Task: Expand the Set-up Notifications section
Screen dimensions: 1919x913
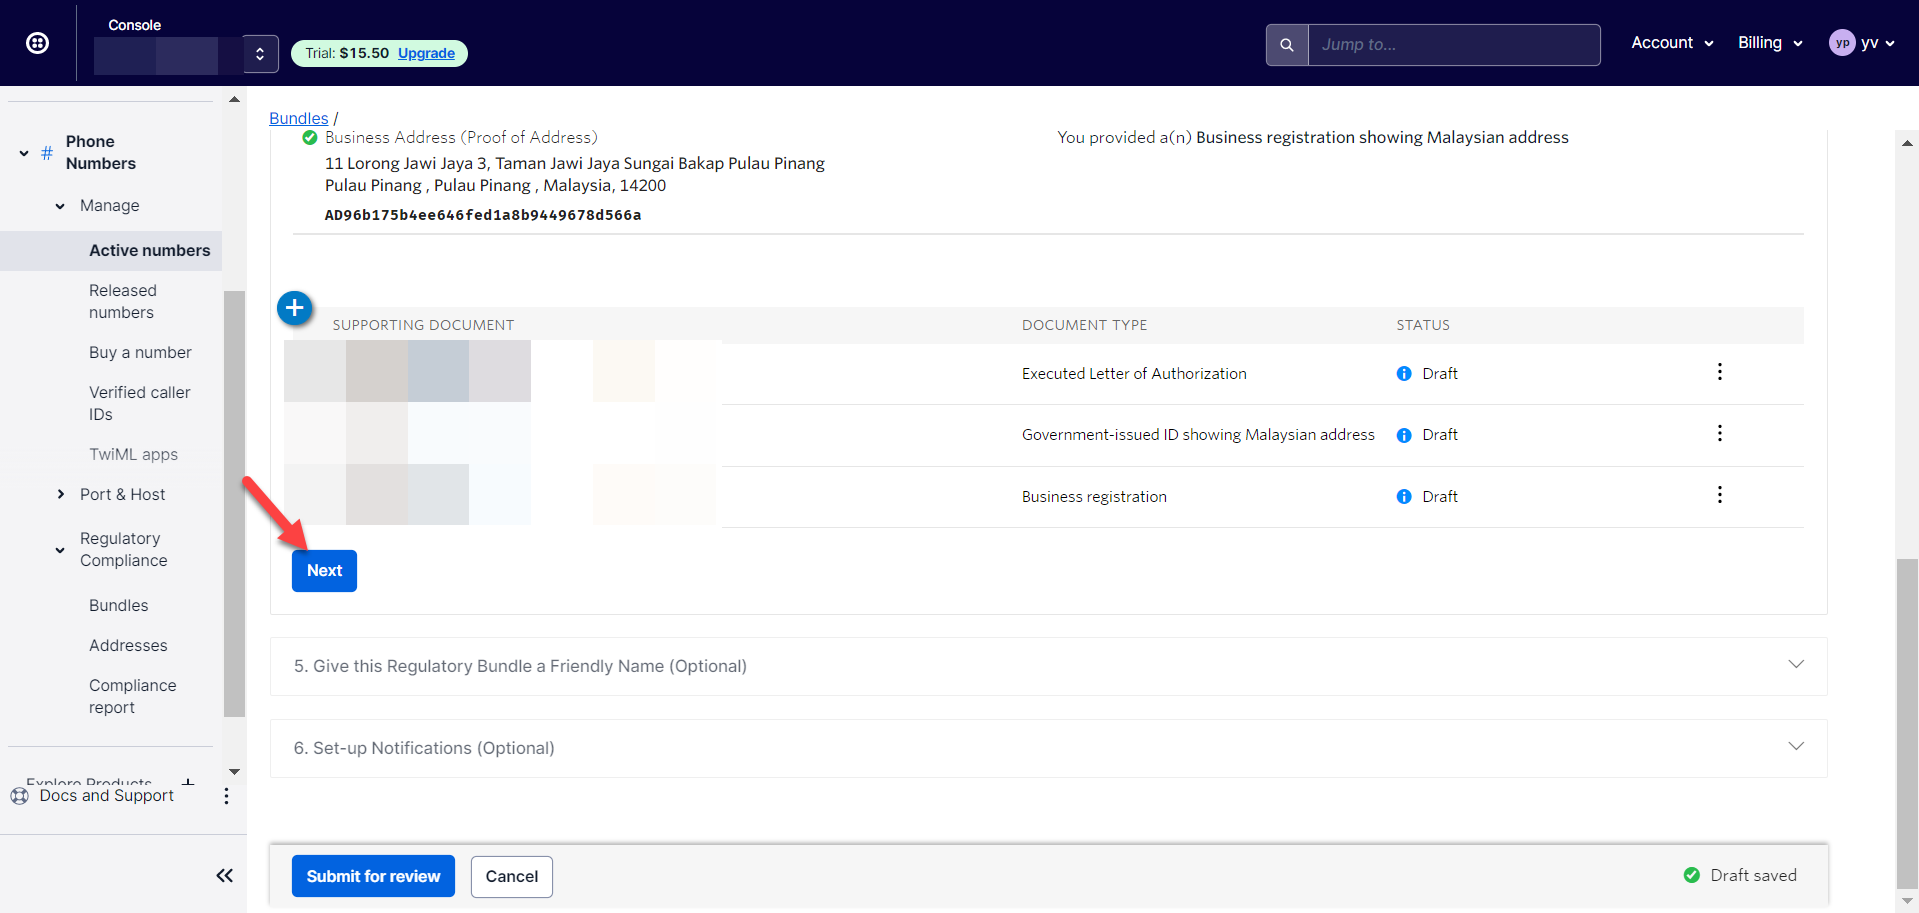Action: click(x=1047, y=748)
